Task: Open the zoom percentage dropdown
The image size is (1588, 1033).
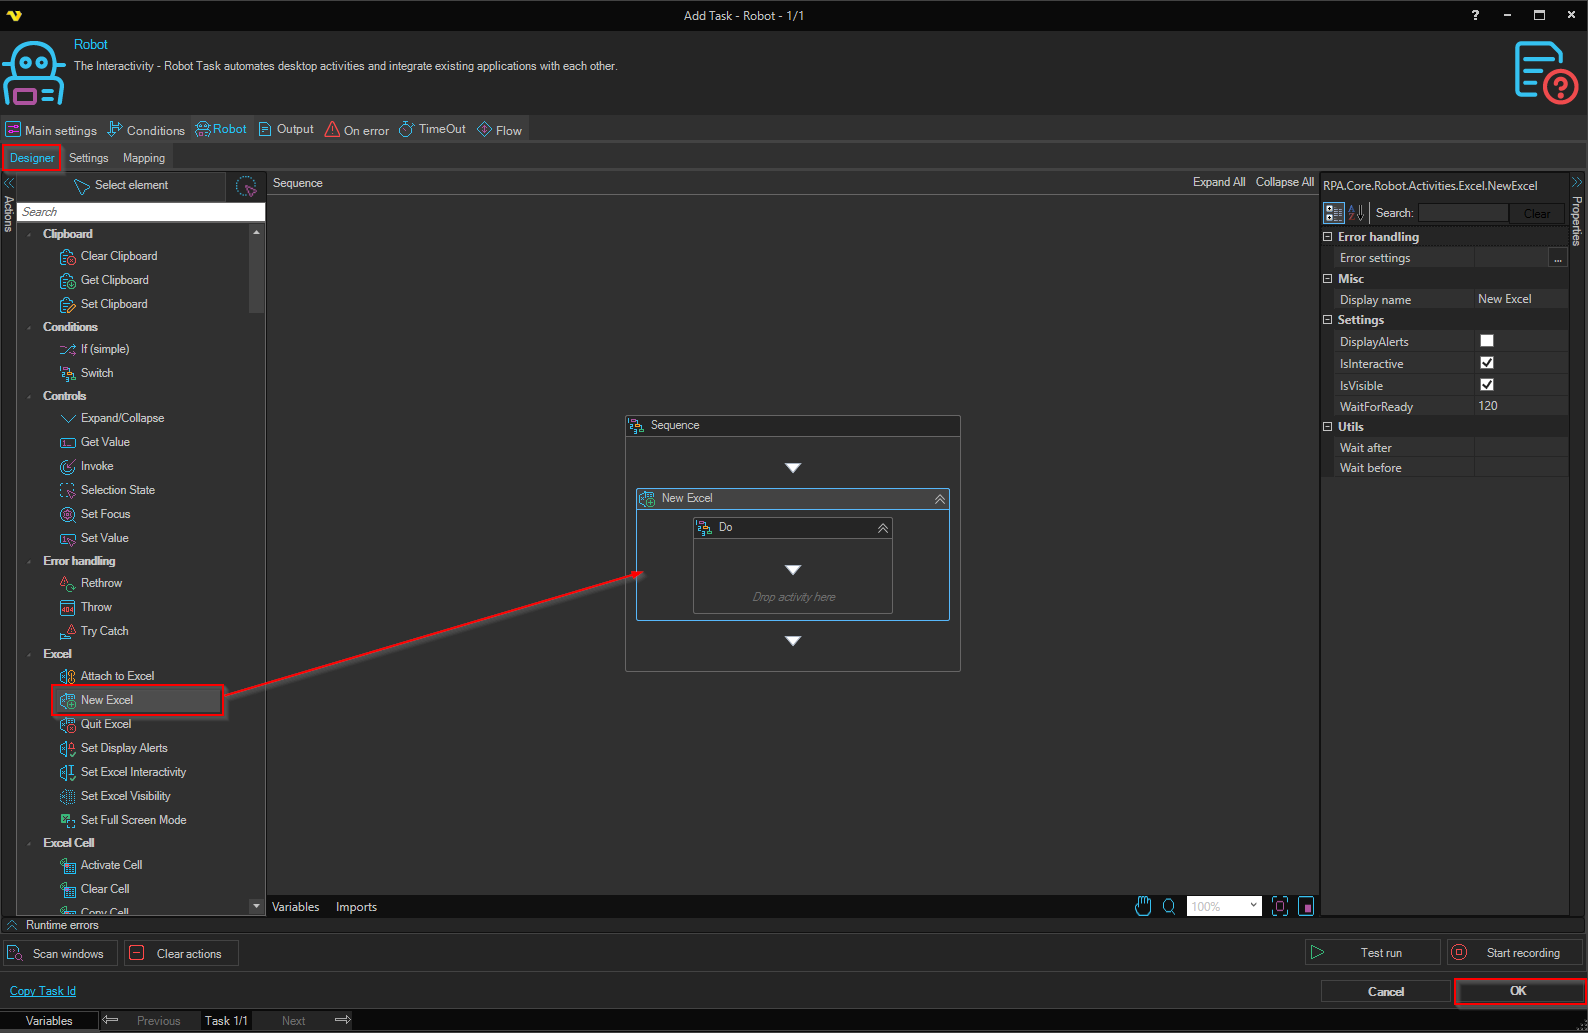Action: click(x=1253, y=906)
